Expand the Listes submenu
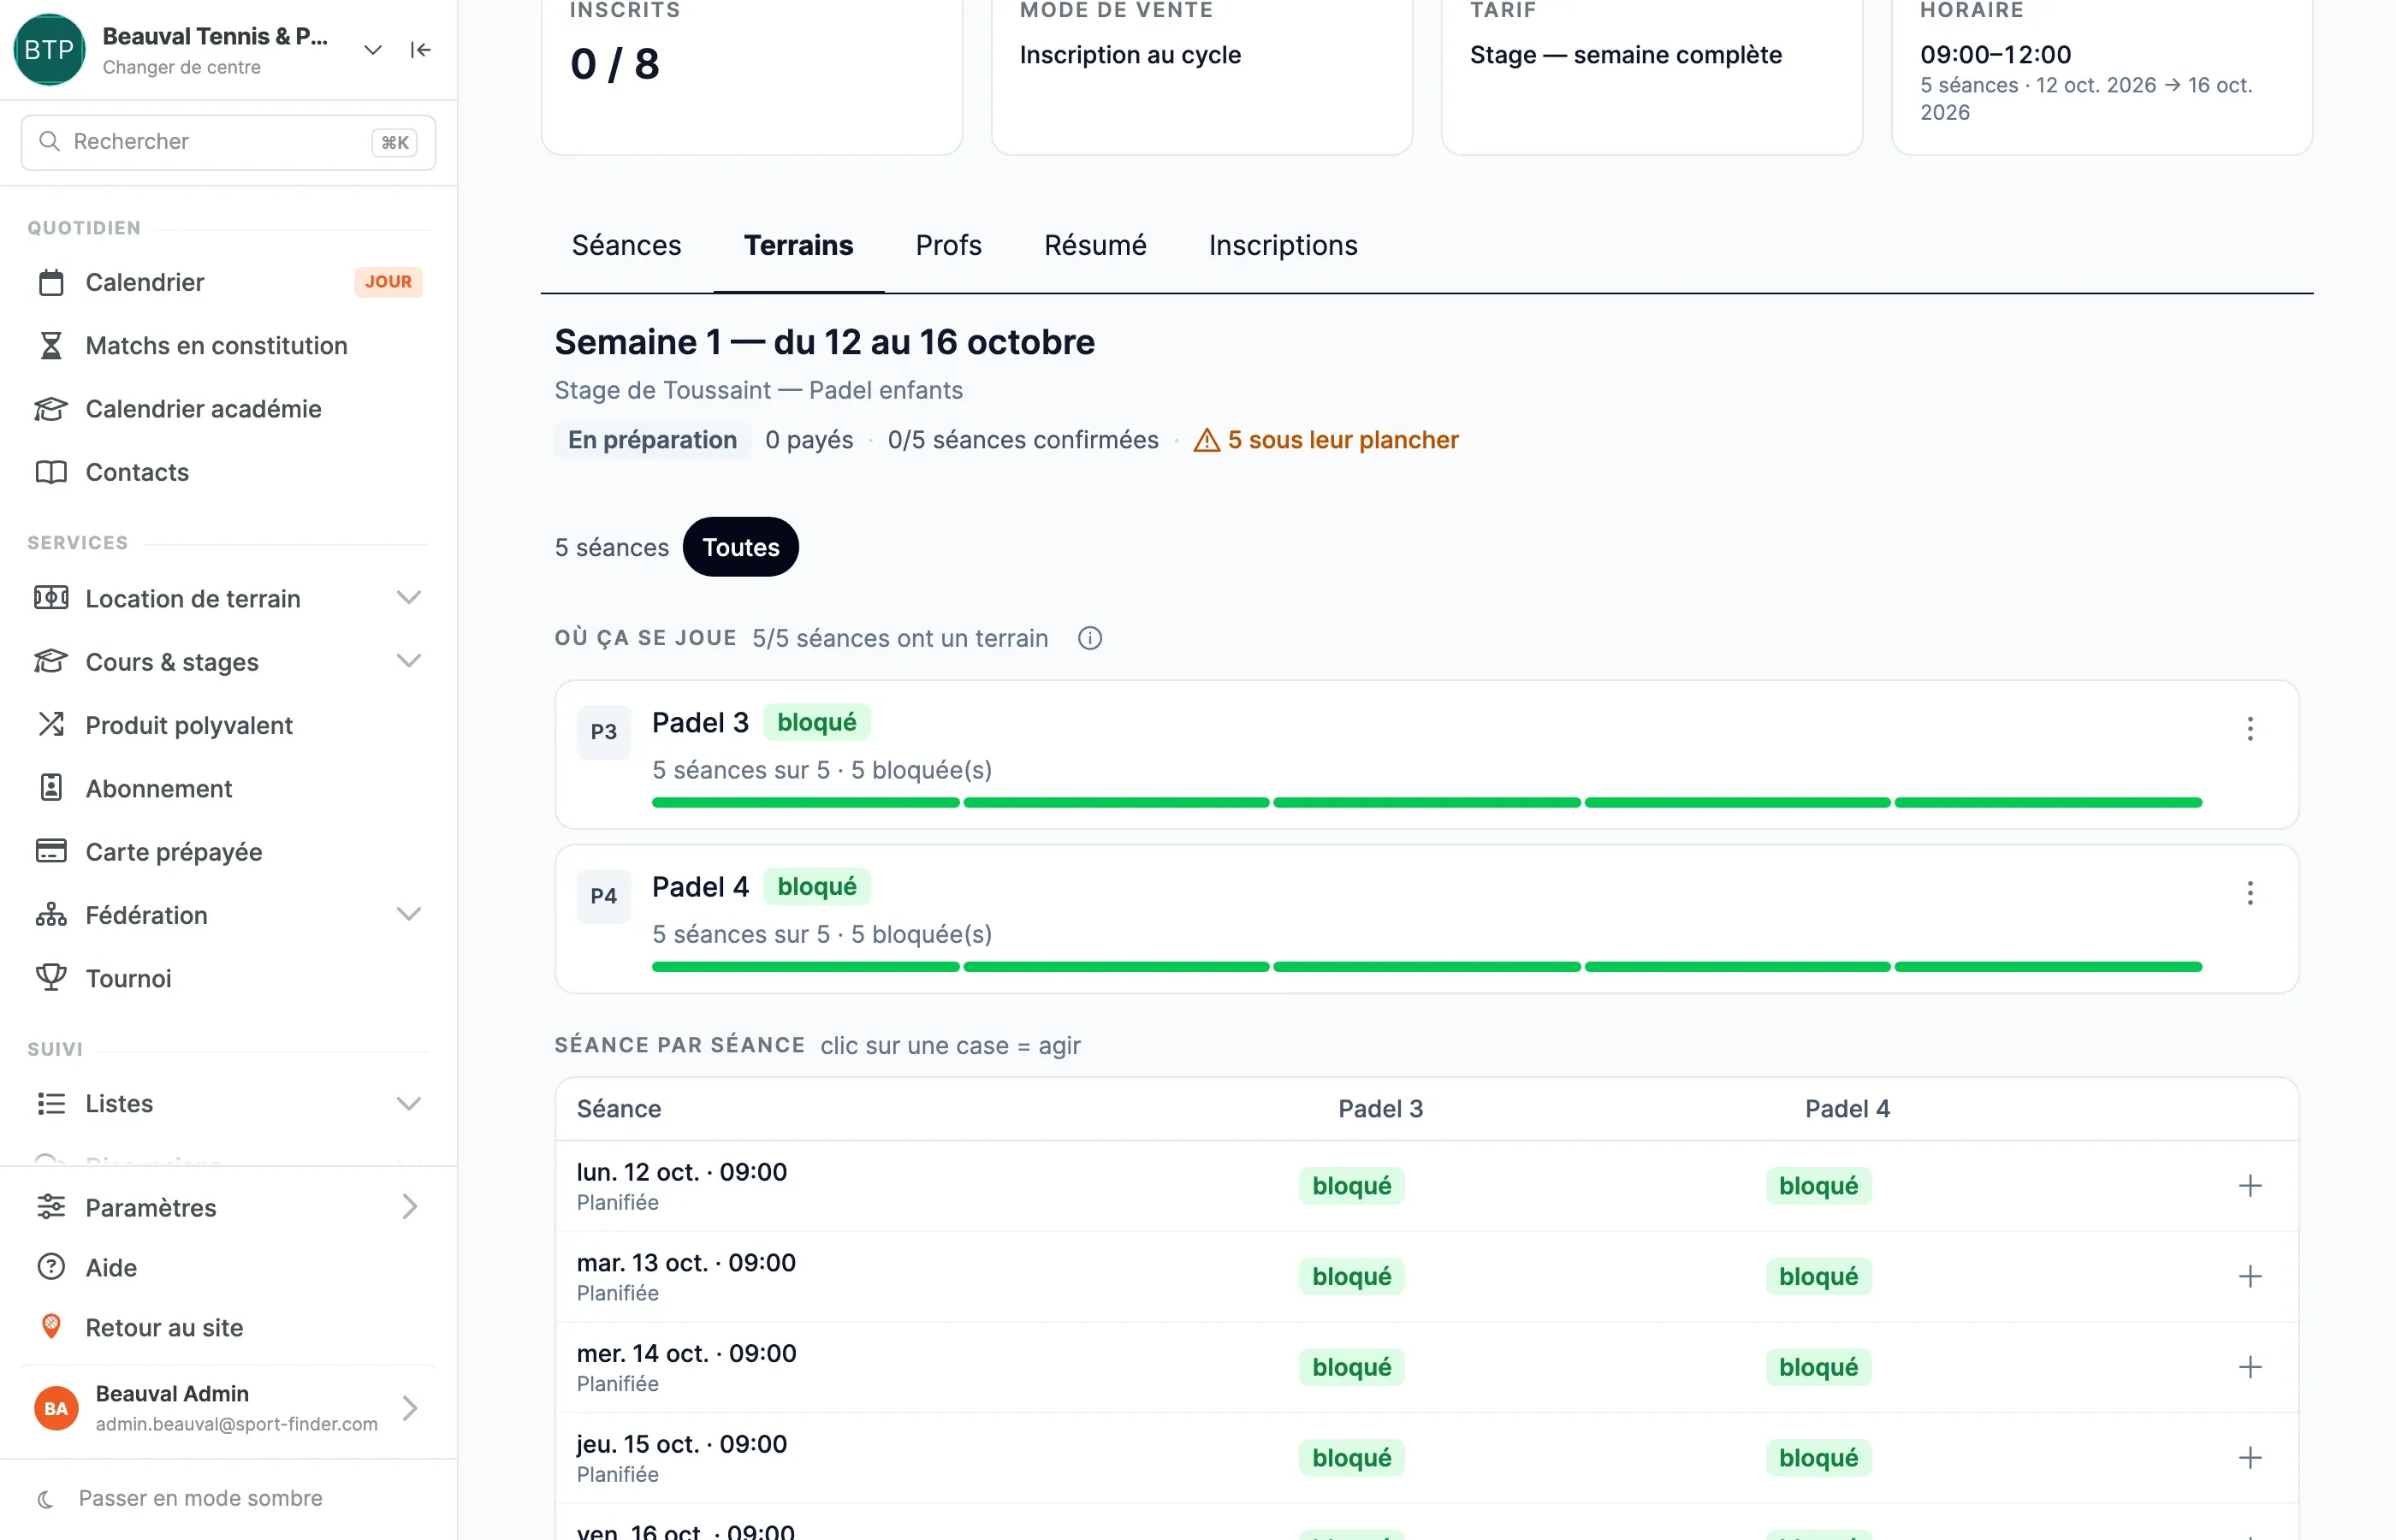 pos(408,1104)
